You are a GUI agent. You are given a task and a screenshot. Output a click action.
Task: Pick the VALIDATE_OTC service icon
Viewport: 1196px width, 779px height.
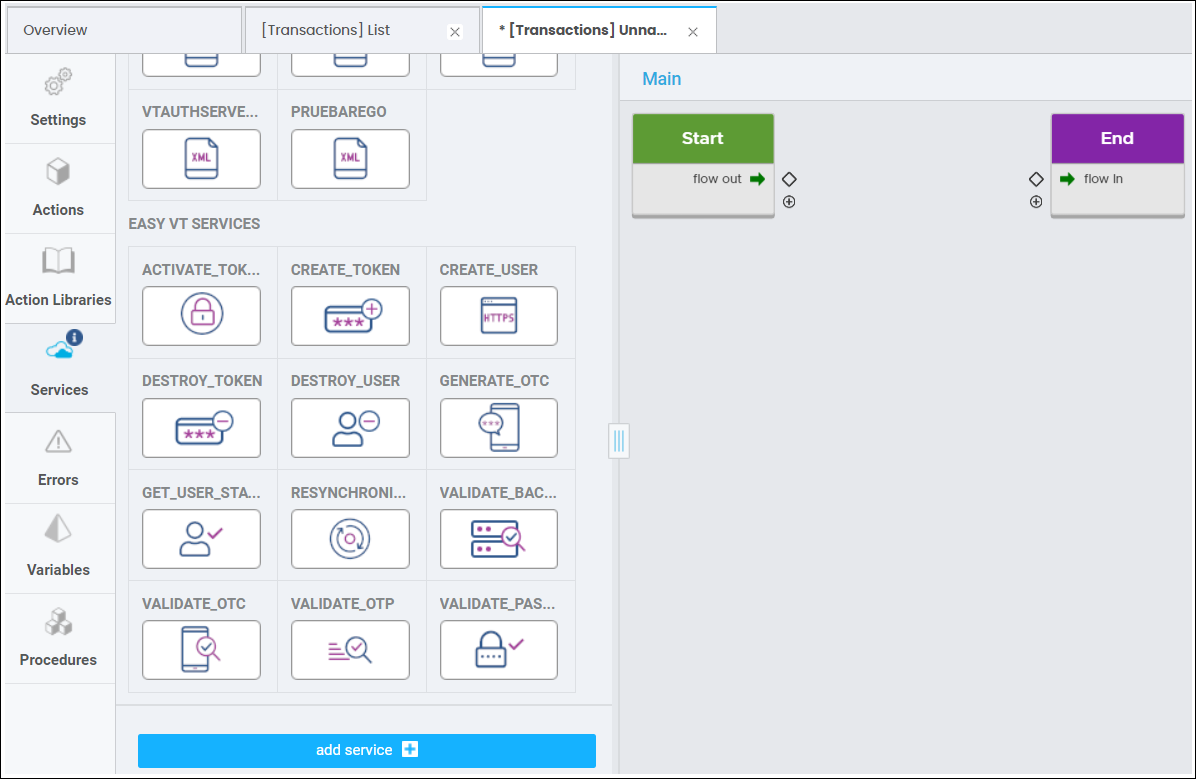[201, 650]
